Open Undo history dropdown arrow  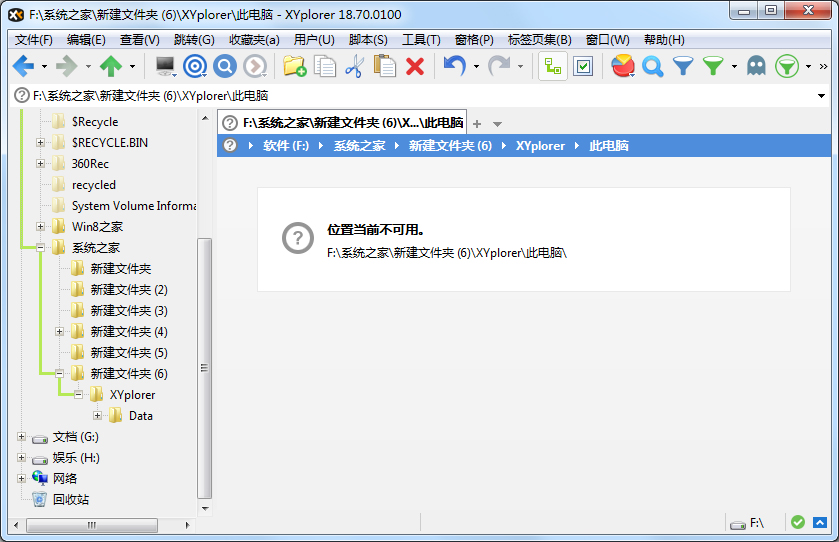pos(476,66)
